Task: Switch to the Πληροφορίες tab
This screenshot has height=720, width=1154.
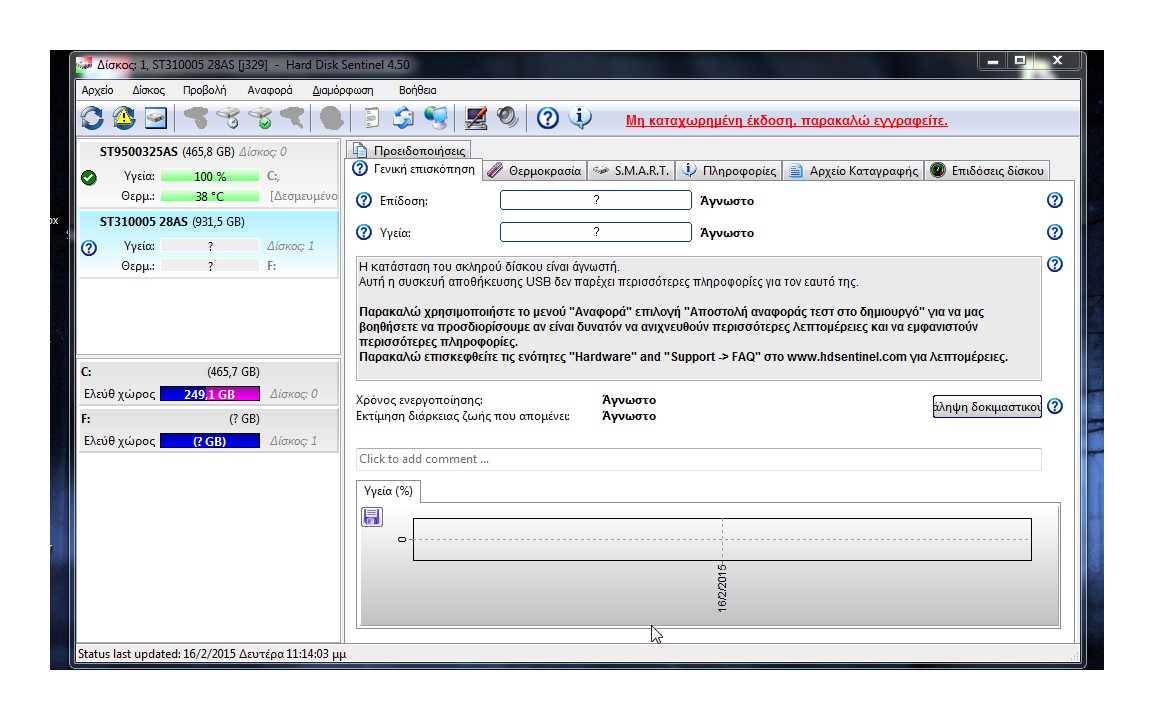Action: pyautogui.click(x=729, y=171)
